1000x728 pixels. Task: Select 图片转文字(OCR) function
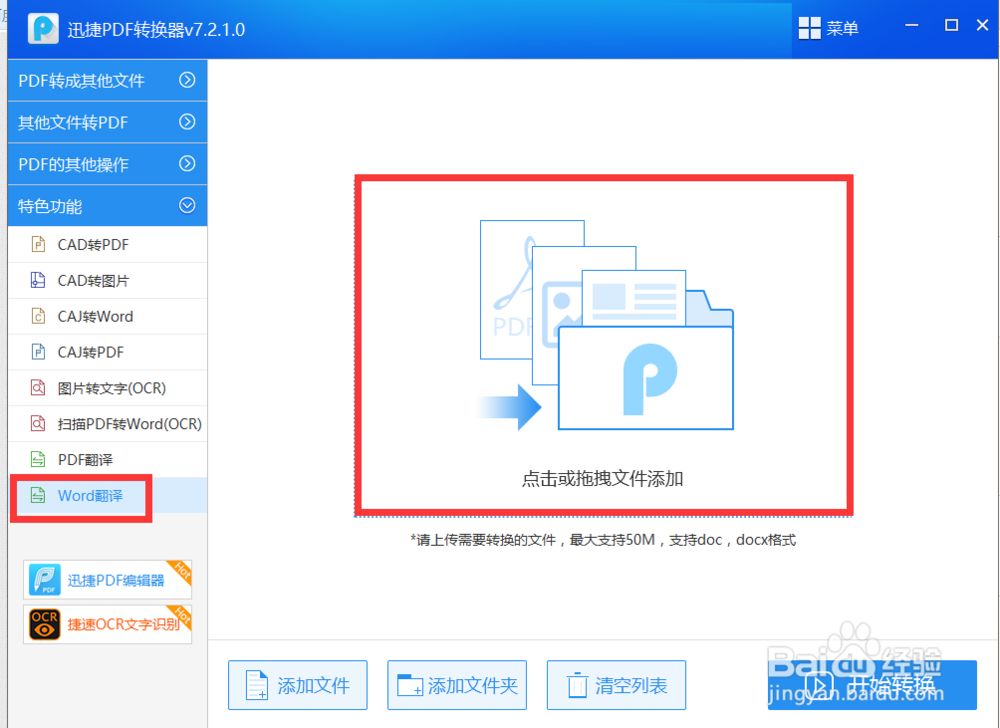click(x=107, y=388)
